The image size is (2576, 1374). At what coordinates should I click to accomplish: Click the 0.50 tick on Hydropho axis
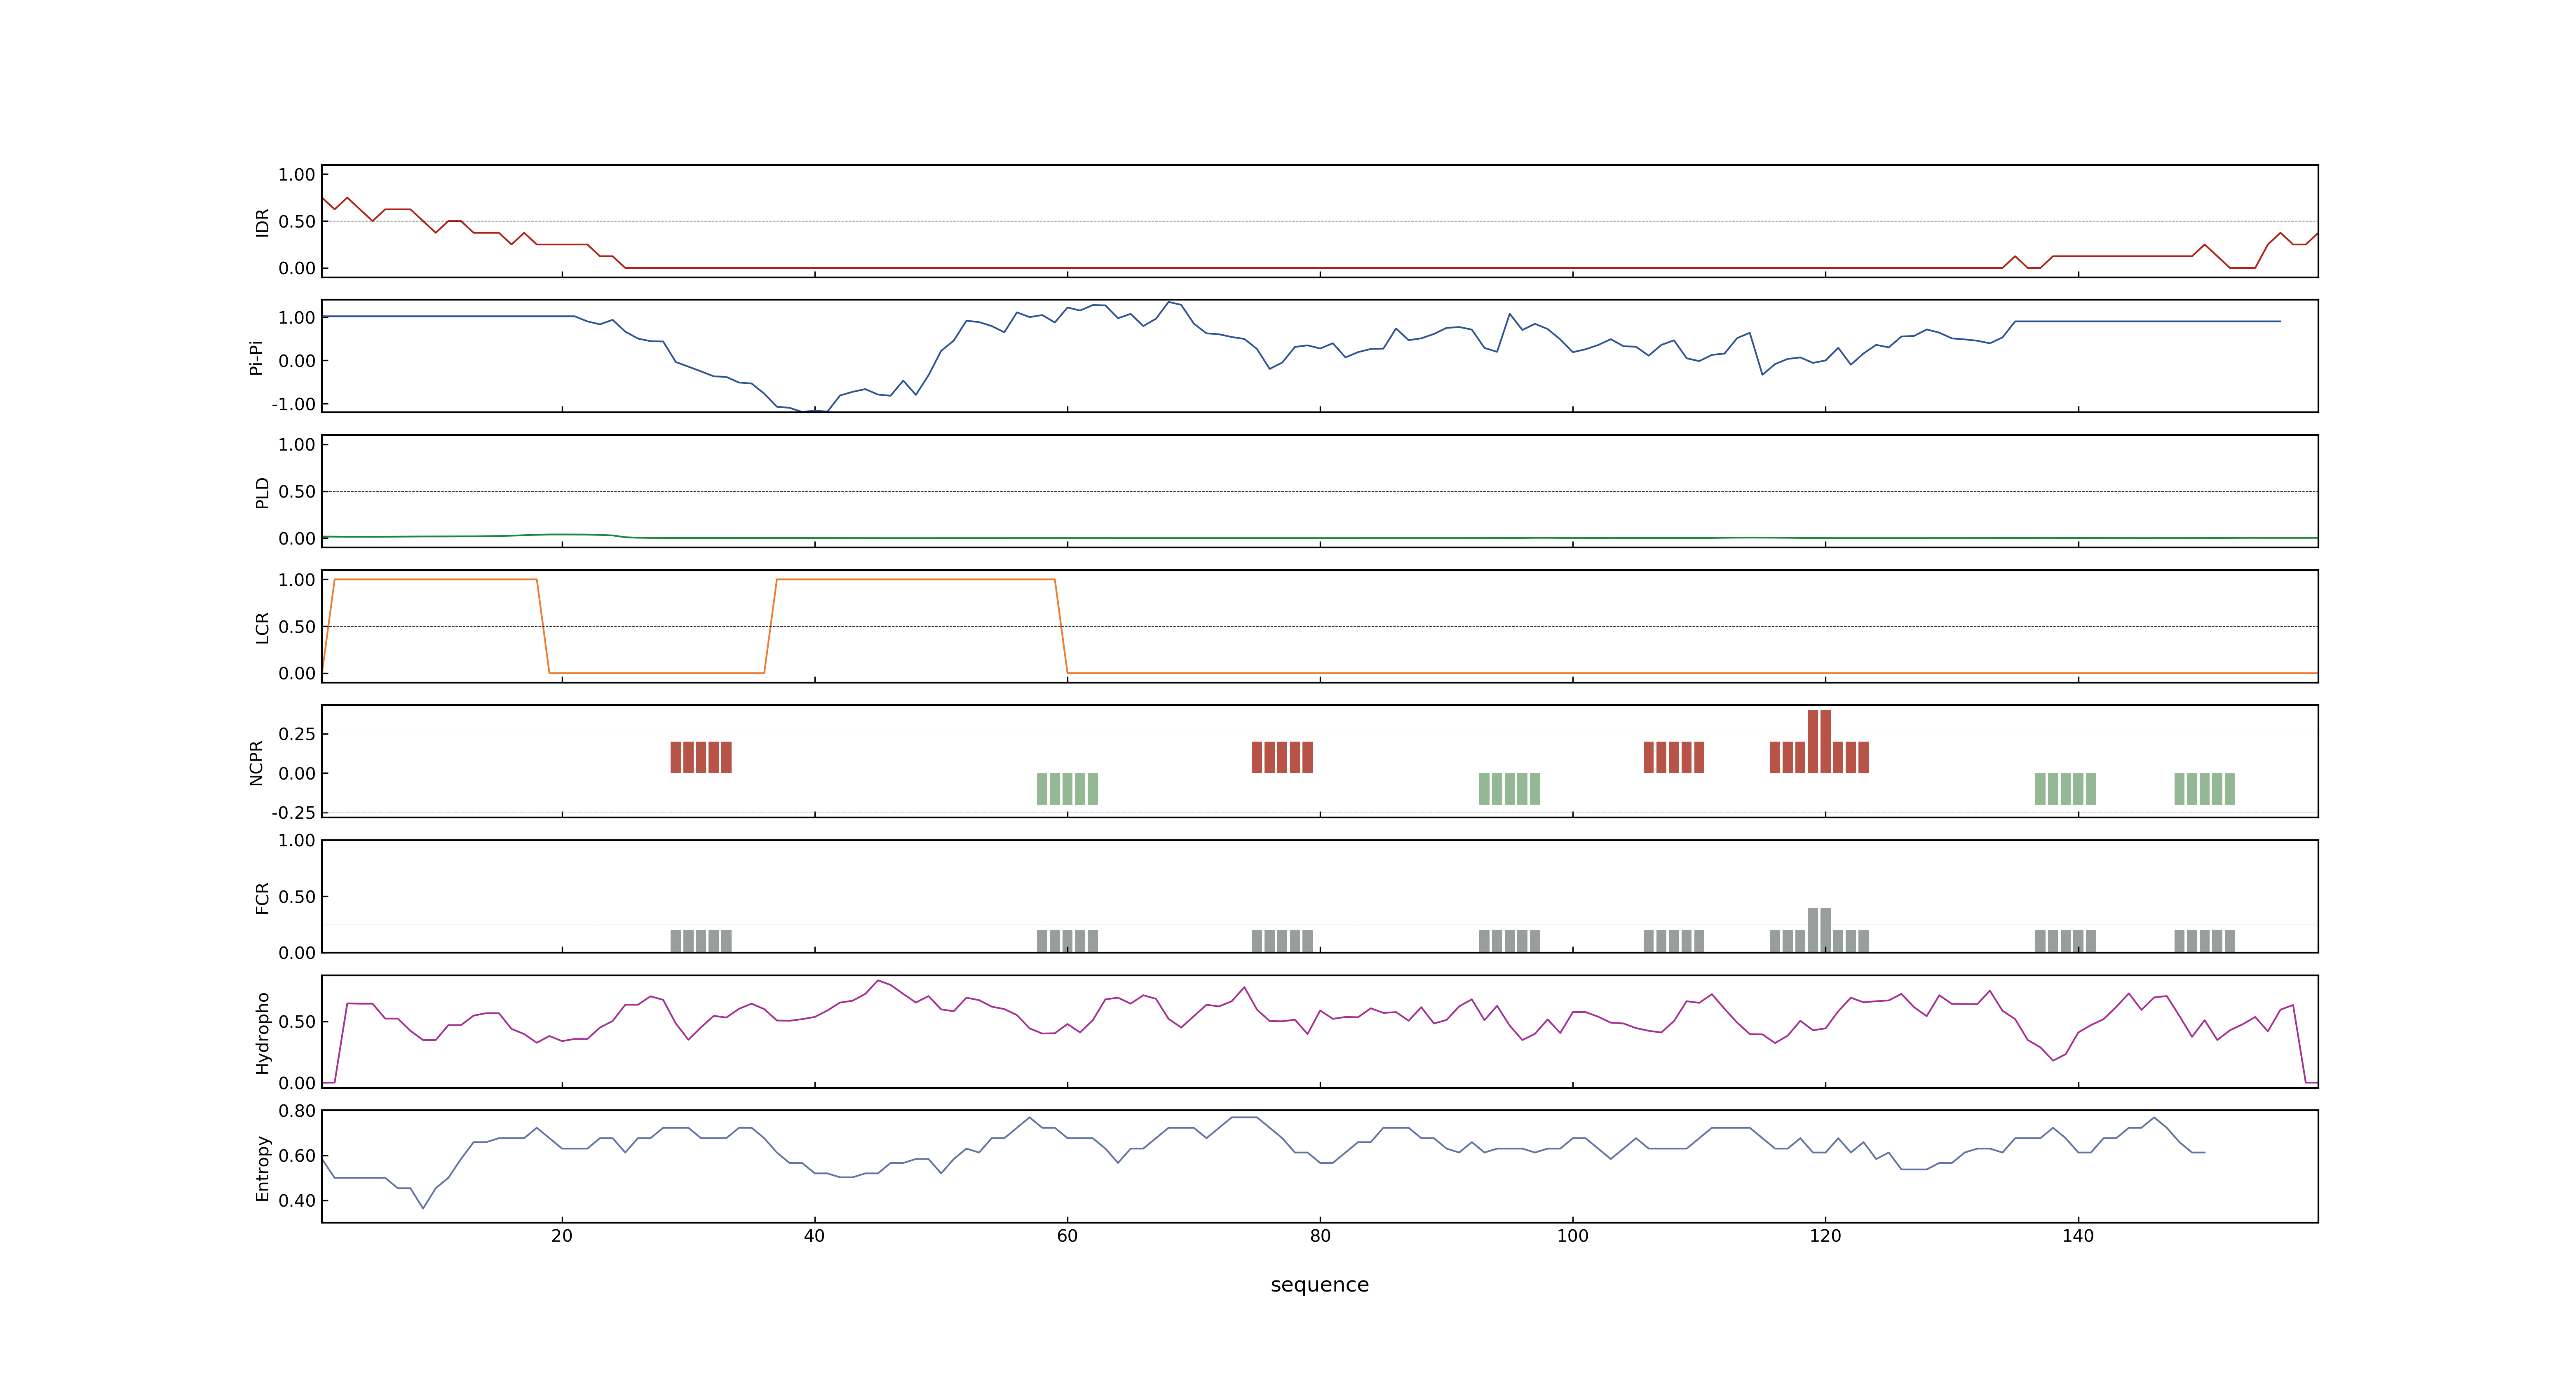click(297, 1022)
